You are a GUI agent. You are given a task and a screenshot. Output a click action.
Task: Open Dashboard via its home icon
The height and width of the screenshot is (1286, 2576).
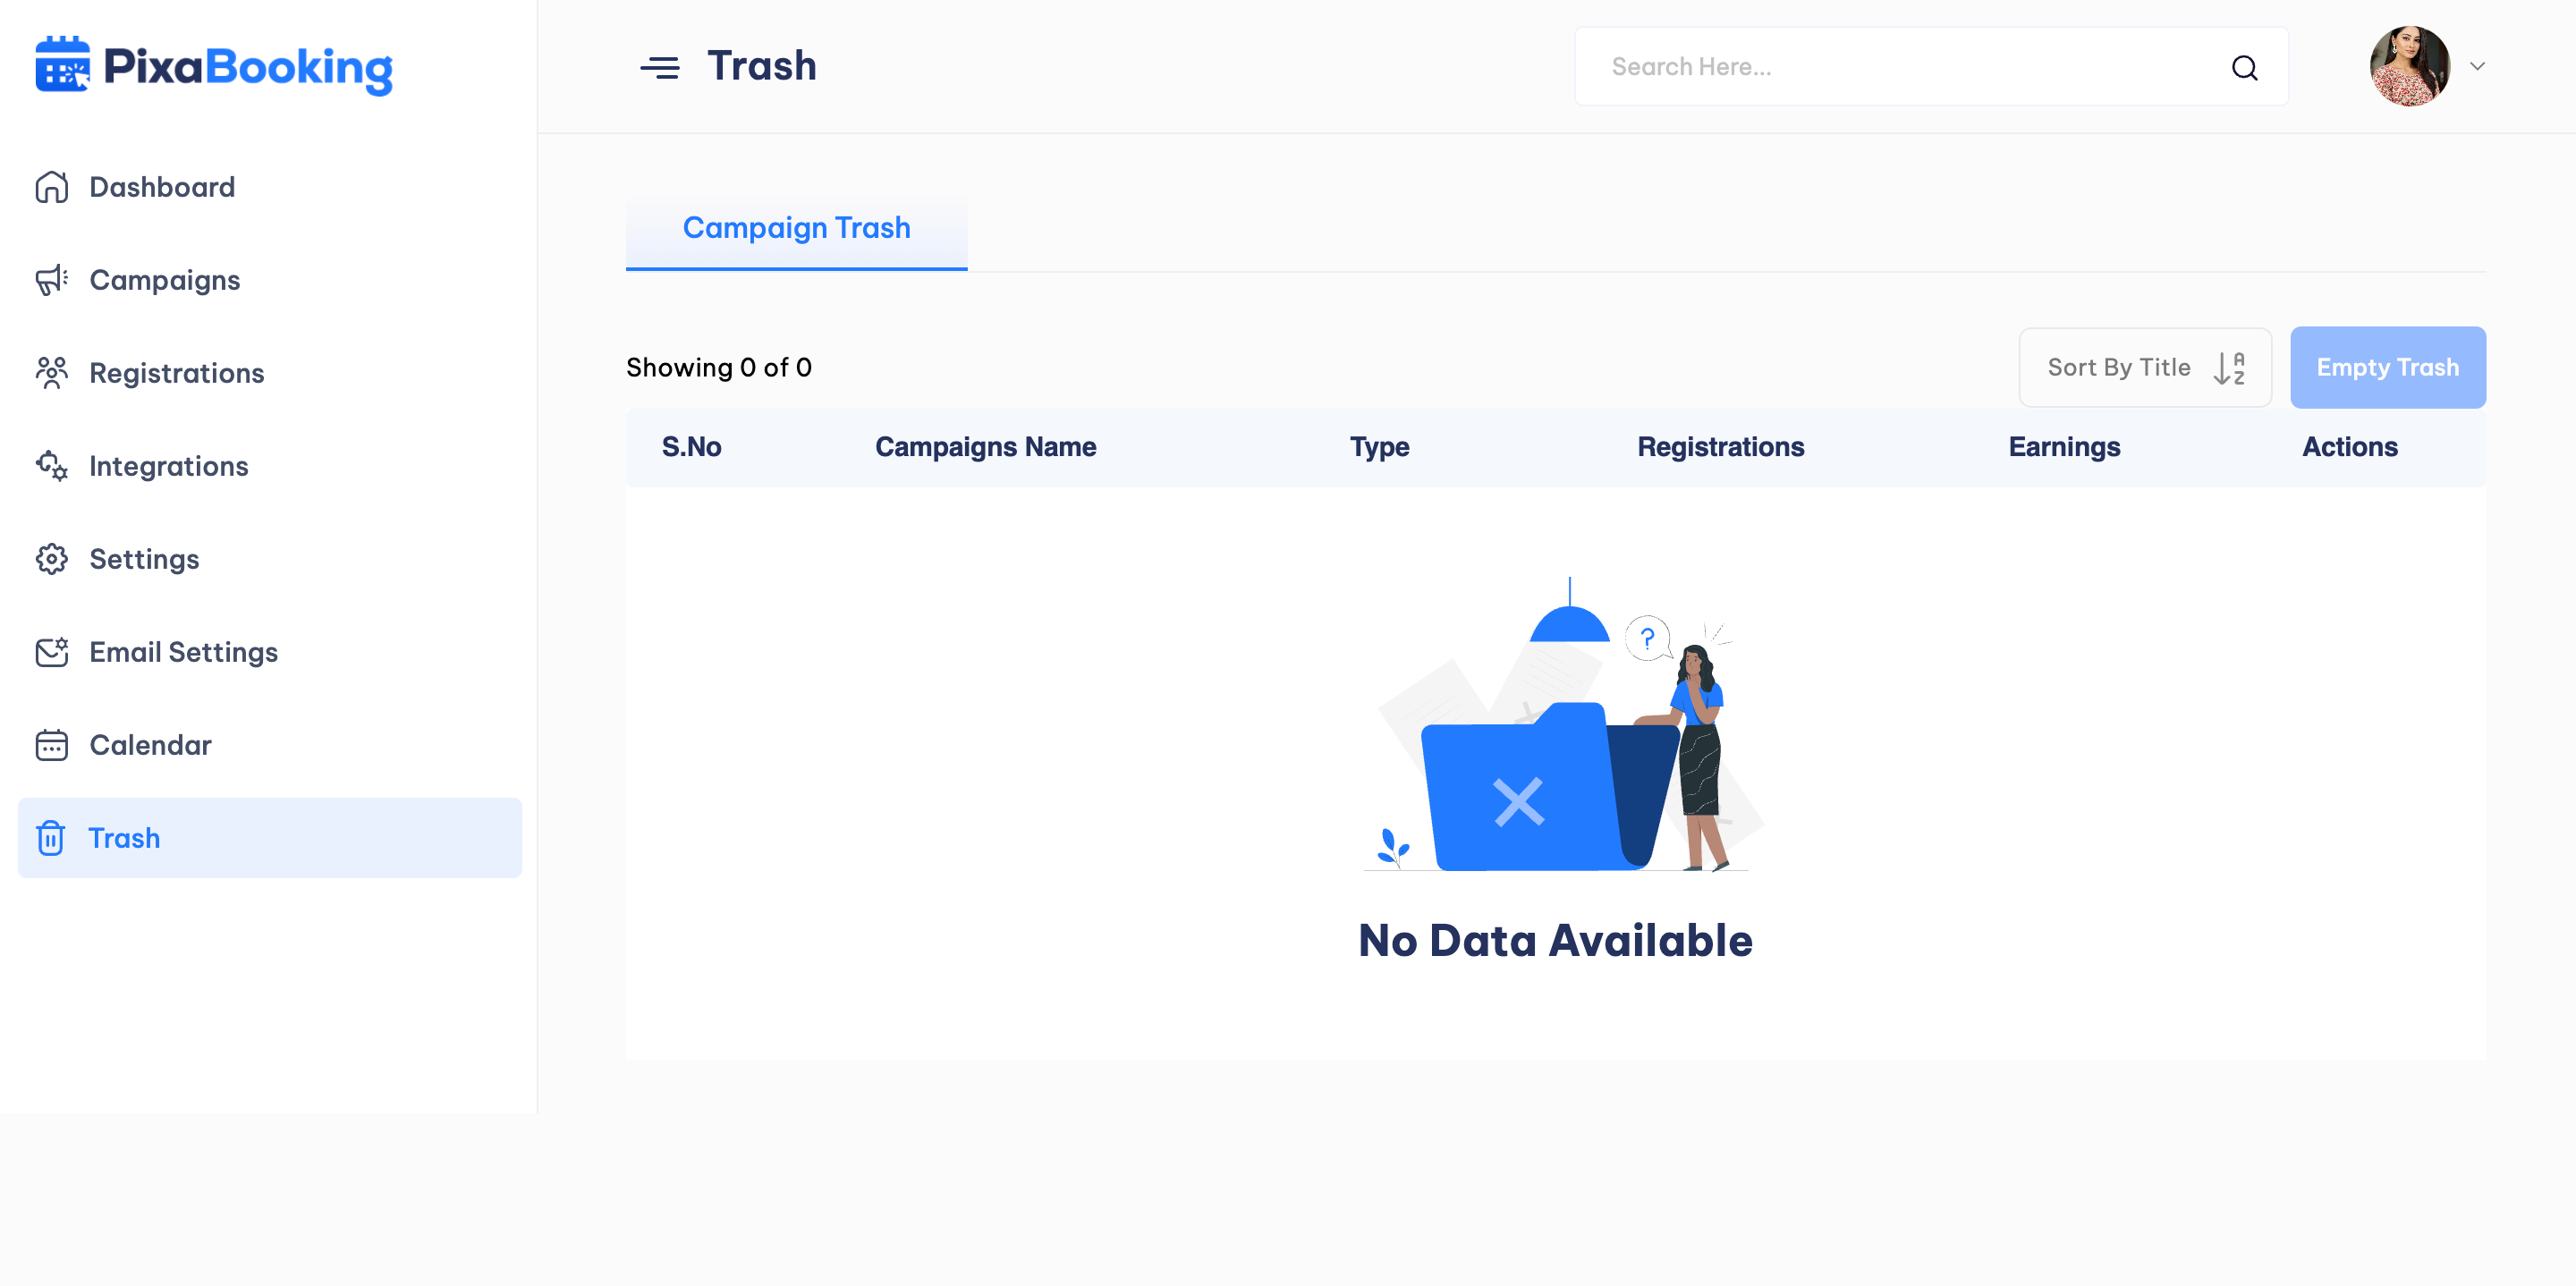pyautogui.click(x=52, y=187)
